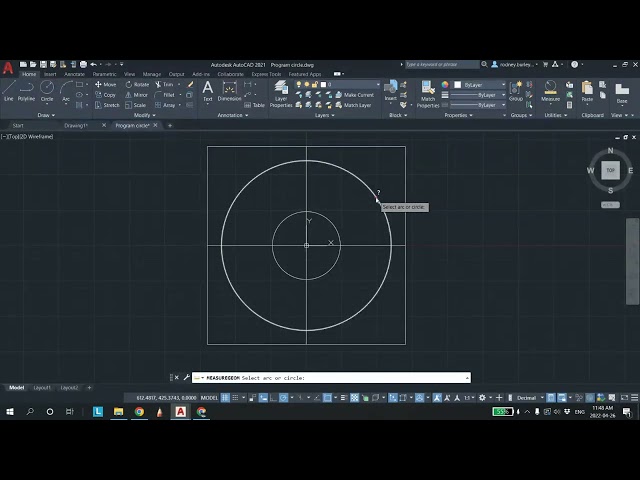Select the Arc draw tool
Image resolution: width=640 pixels, height=480 pixels.
pyautogui.click(x=66, y=91)
